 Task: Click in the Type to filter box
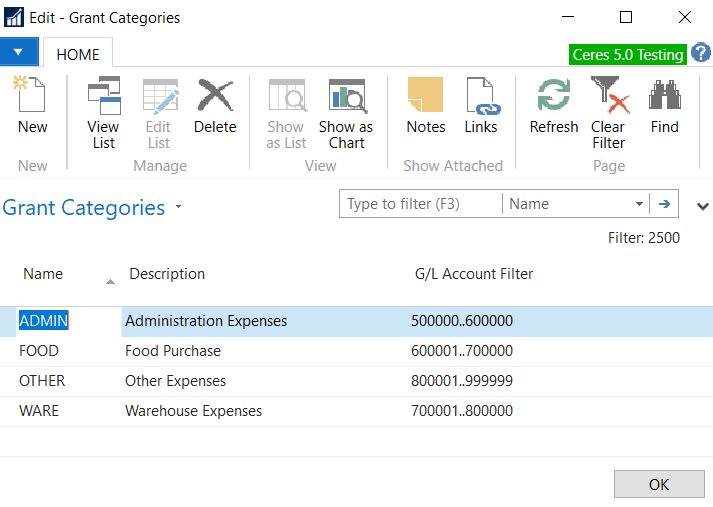point(420,204)
